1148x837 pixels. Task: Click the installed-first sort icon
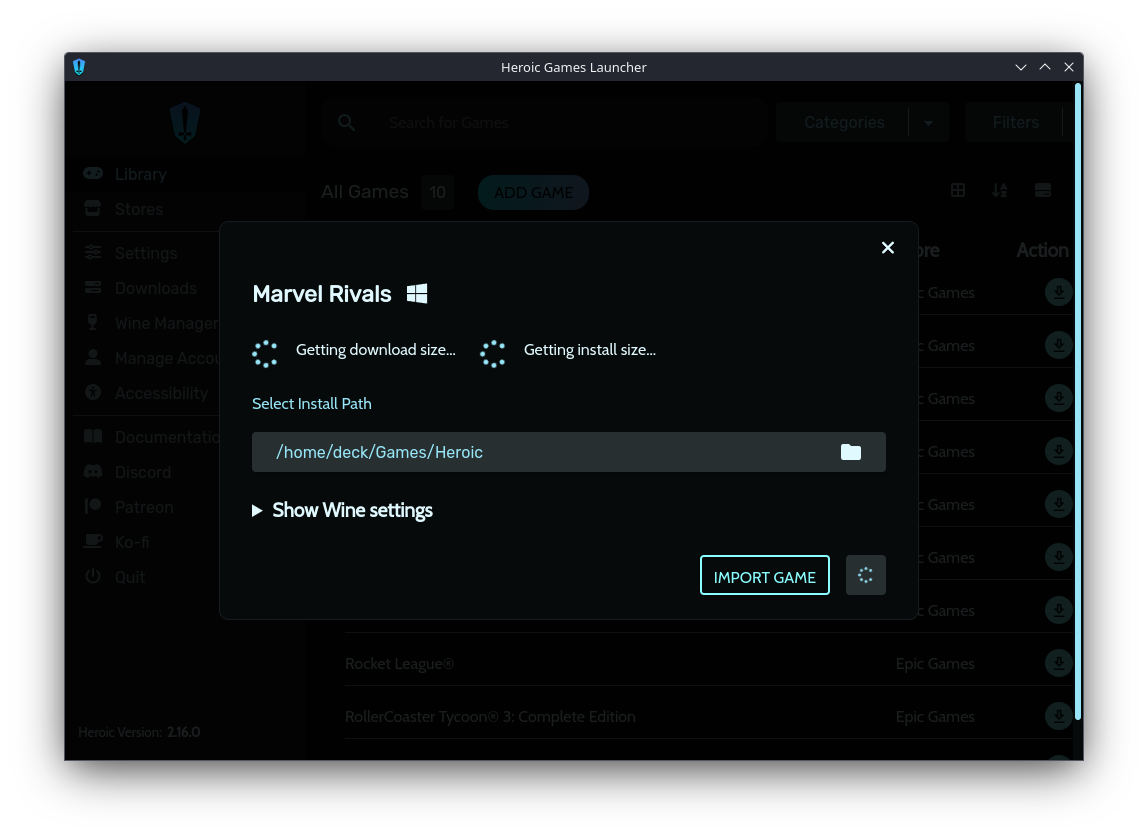(1043, 190)
